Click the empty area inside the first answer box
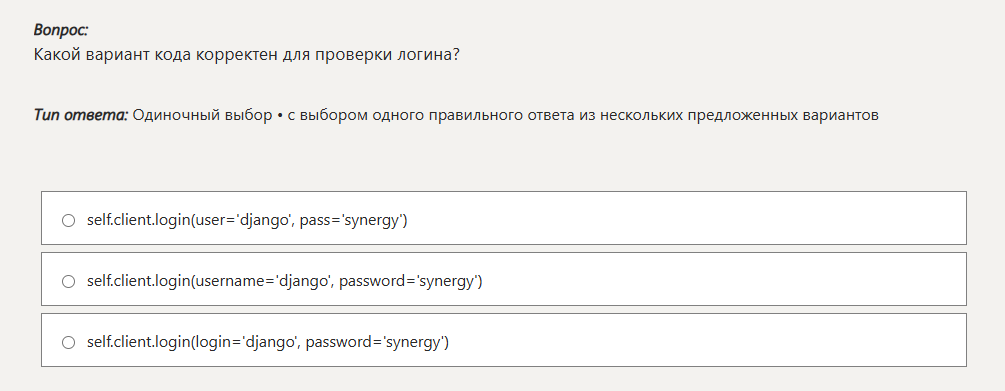 point(686,218)
